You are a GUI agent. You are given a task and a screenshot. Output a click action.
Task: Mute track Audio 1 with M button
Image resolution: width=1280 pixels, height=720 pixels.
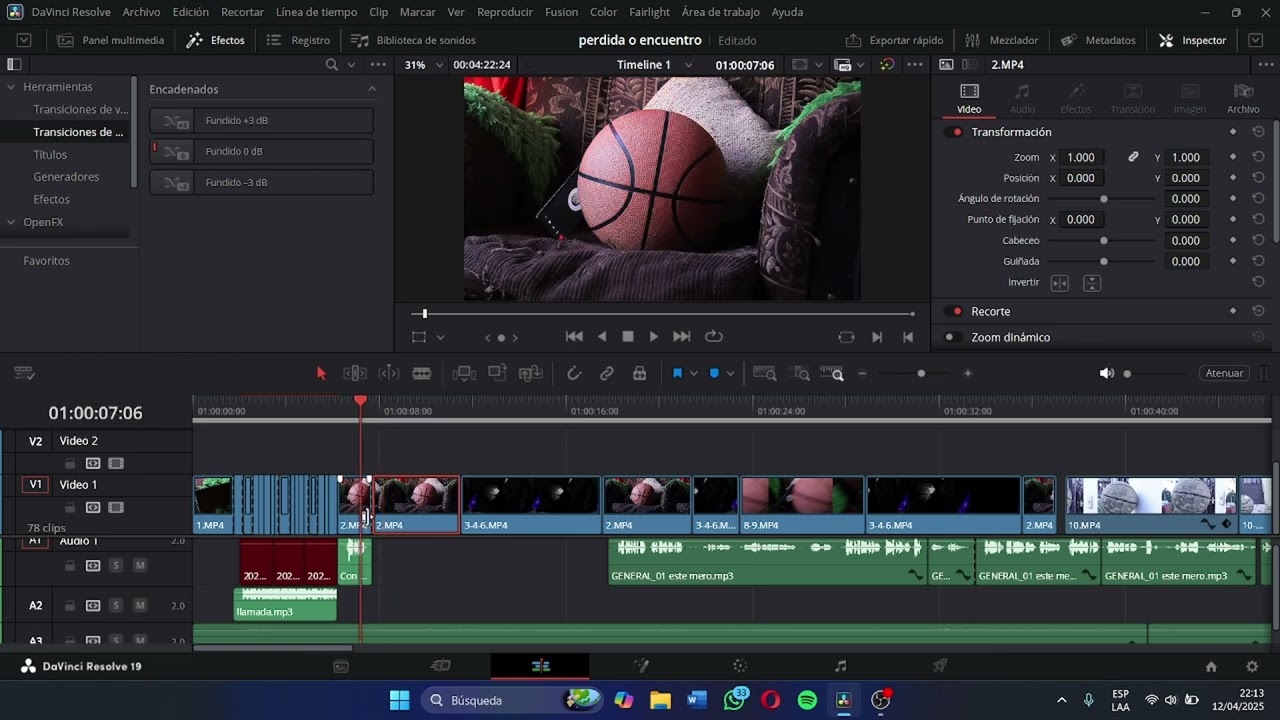click(x=139, y=566)
